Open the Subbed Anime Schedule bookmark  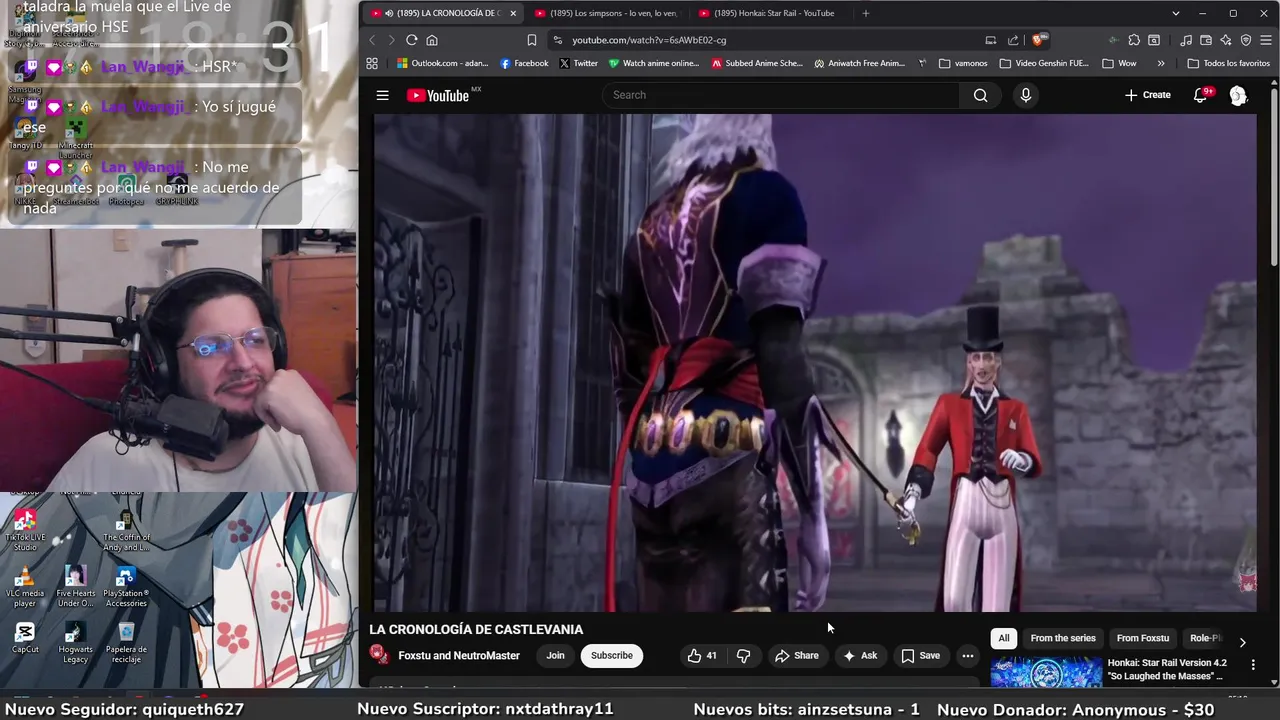click(757, 63)
